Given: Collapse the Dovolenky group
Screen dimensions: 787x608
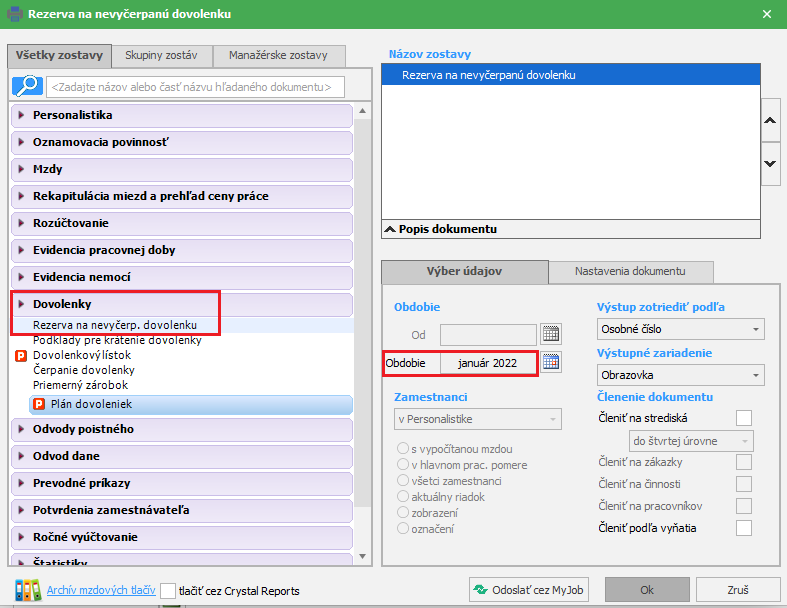Looking at the screenshot, I should (x=182, y=305).
